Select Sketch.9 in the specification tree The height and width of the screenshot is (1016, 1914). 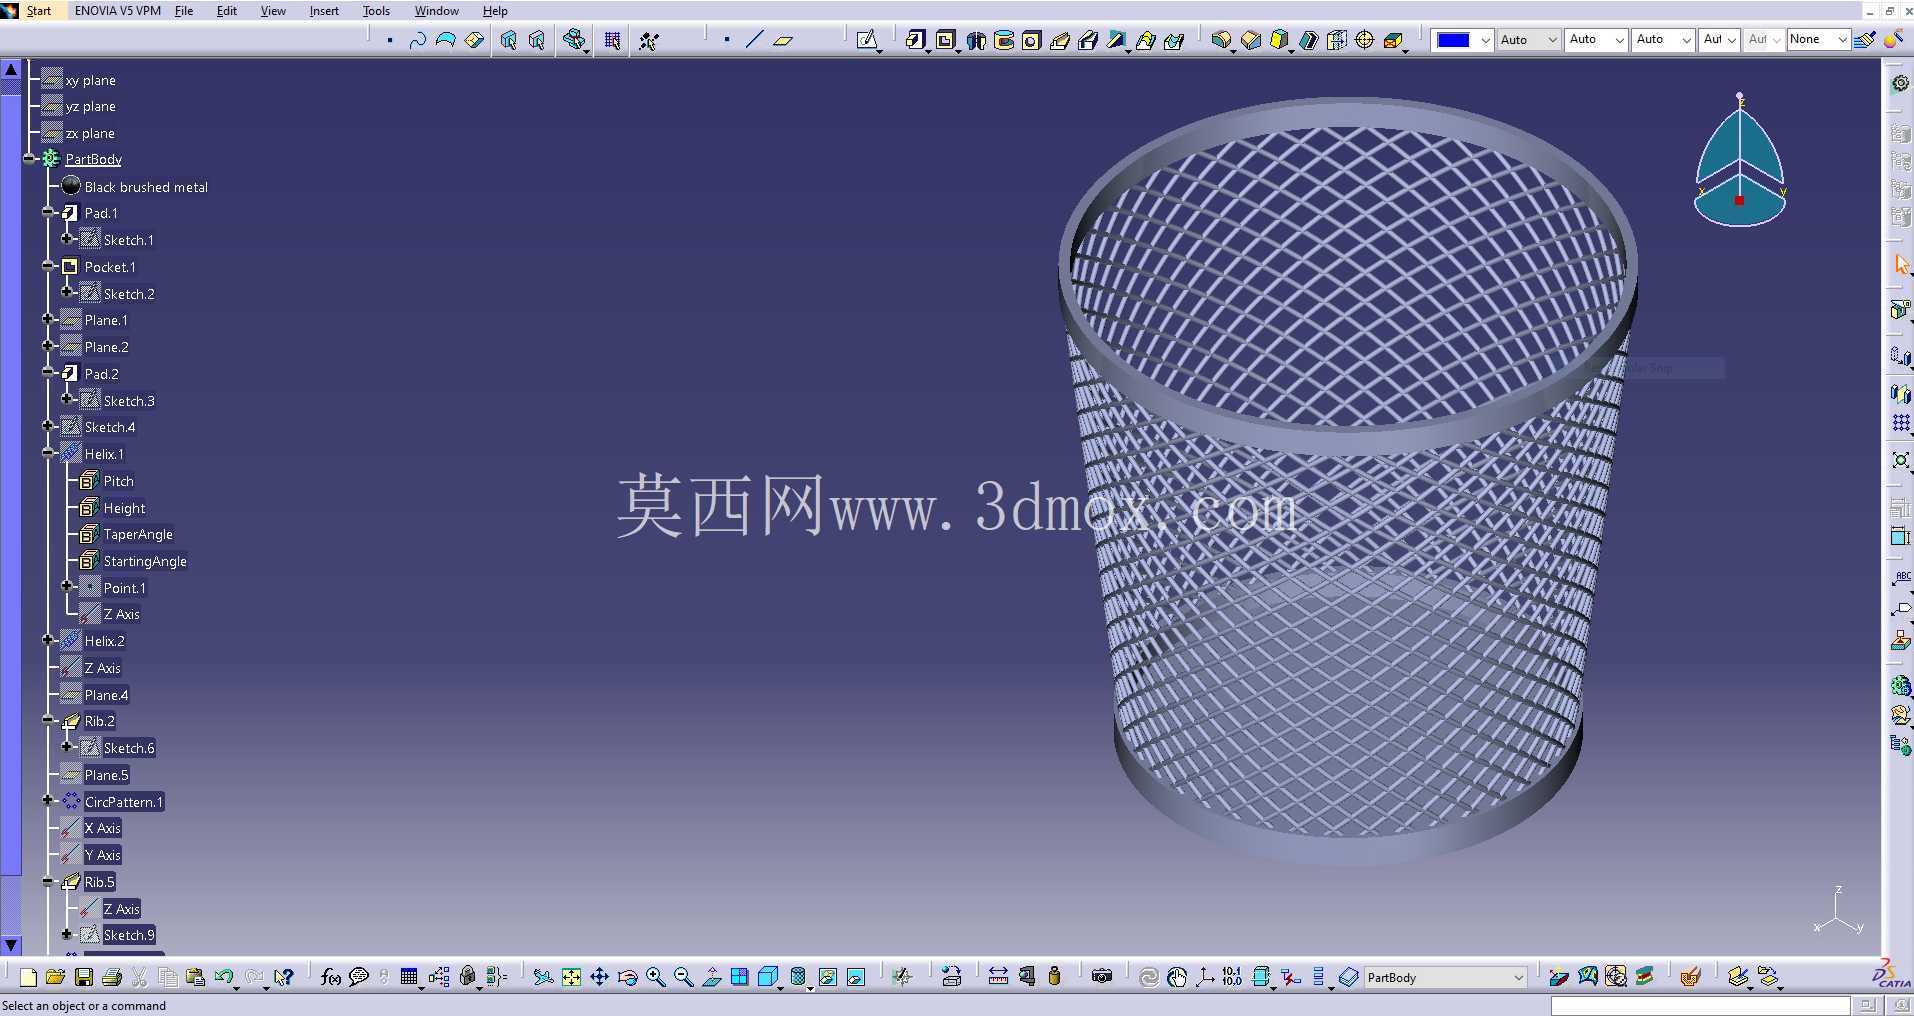tap(129, 935)
